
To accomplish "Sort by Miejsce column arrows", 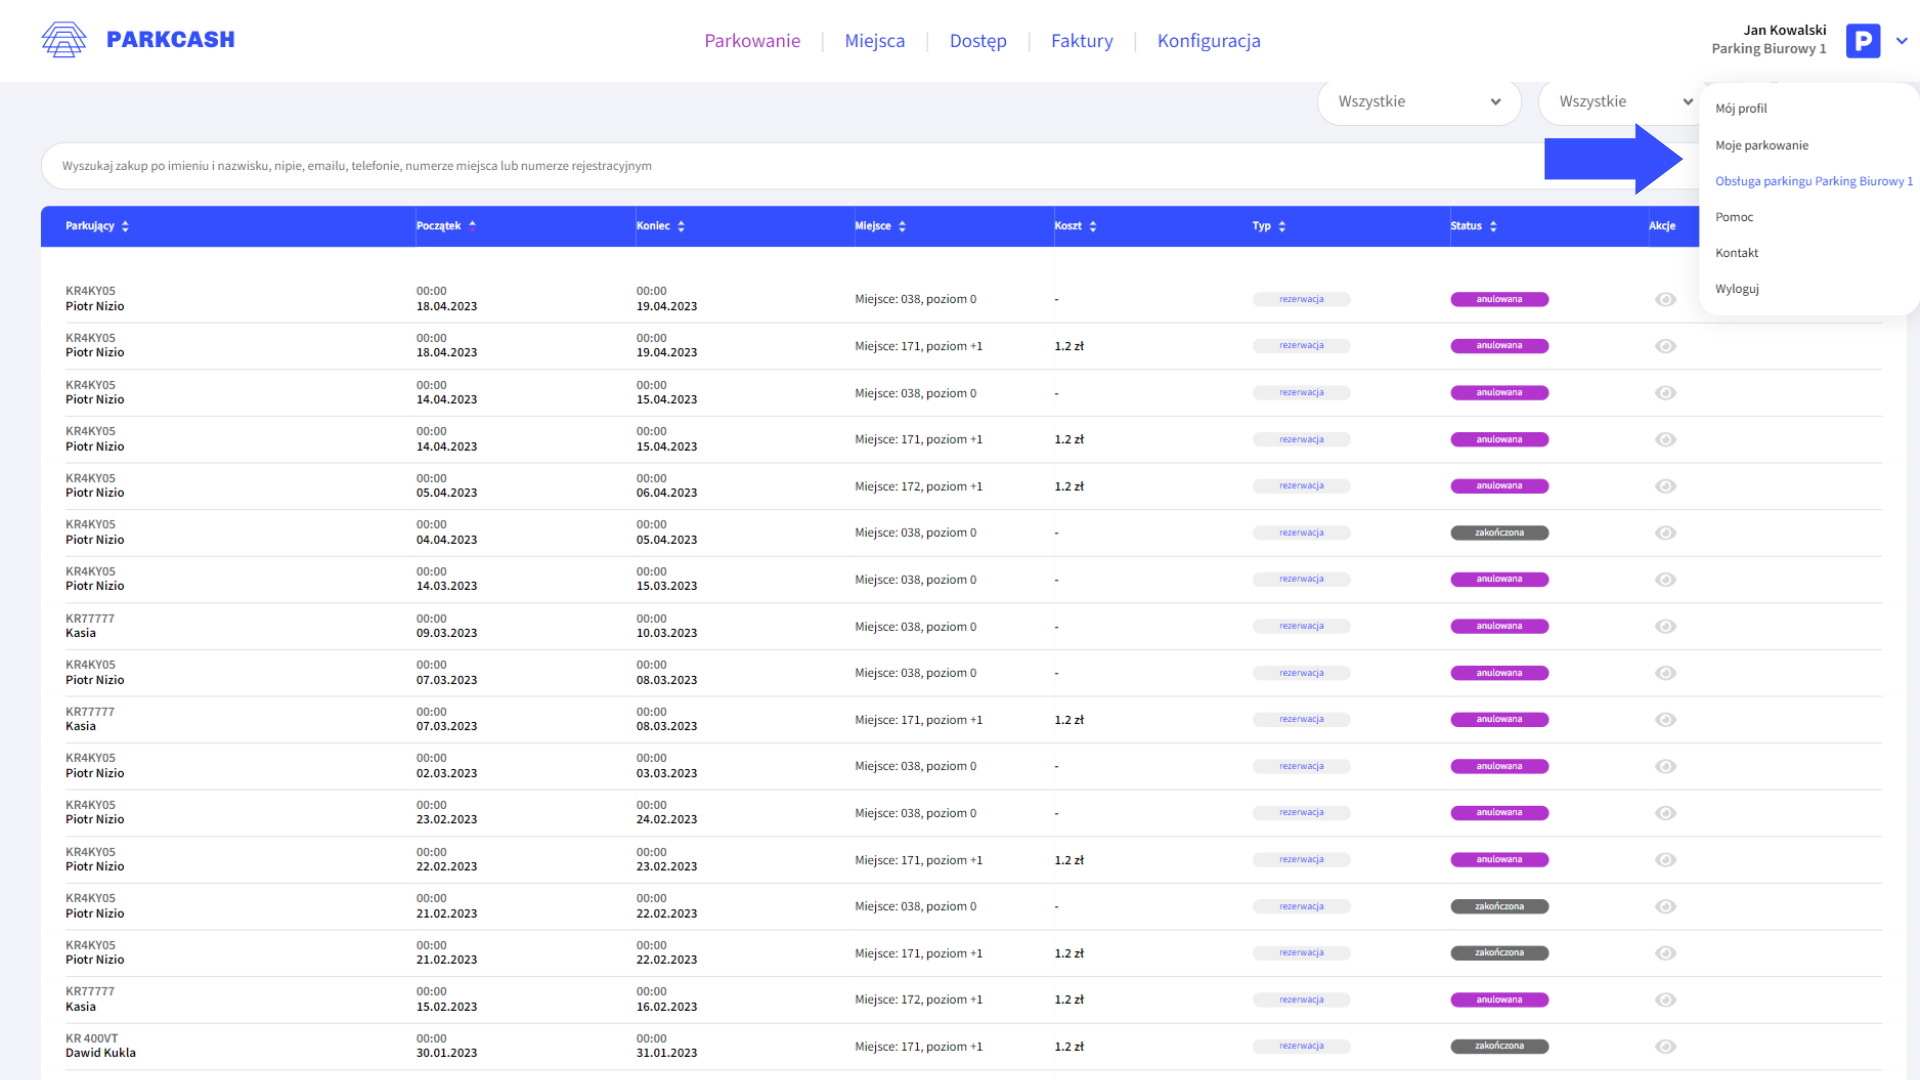I will 902,227.
